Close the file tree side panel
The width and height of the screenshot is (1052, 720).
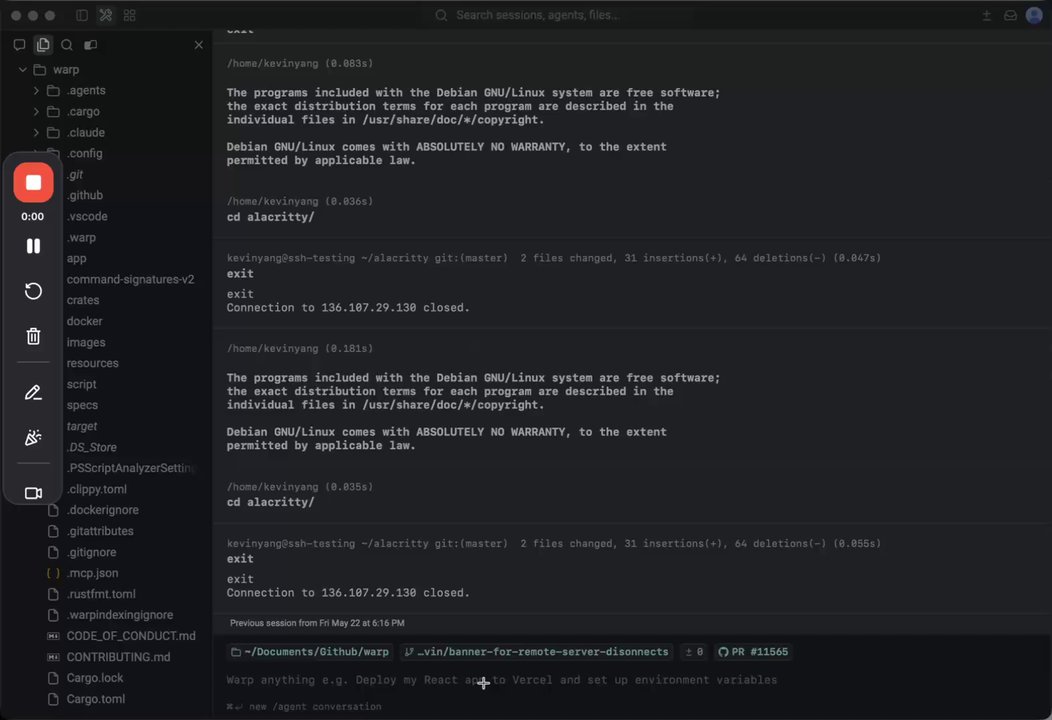tap(199, 45)
